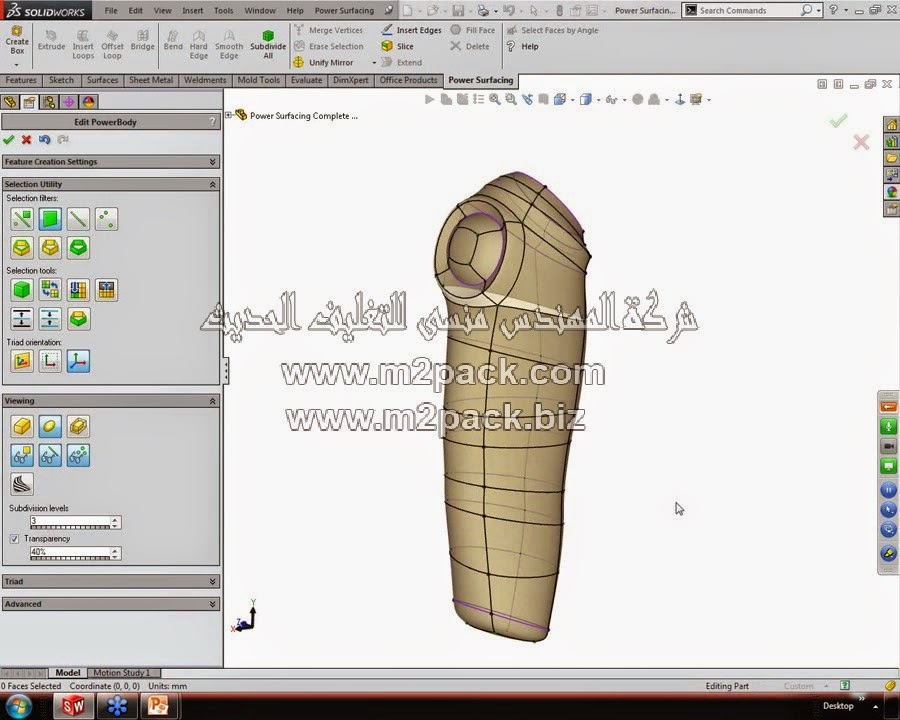Open the Insert menu
900x720 pixels.
tap(192, 10)
